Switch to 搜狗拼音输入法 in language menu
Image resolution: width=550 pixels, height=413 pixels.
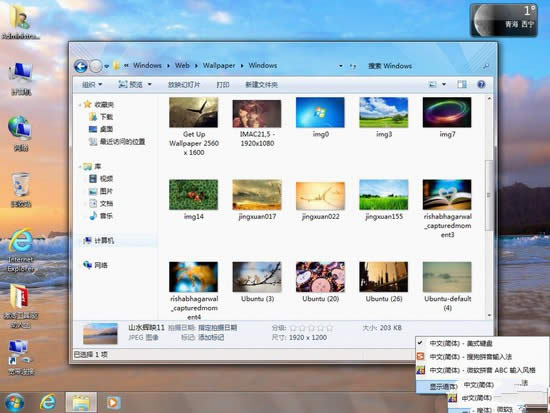[482, 357]
